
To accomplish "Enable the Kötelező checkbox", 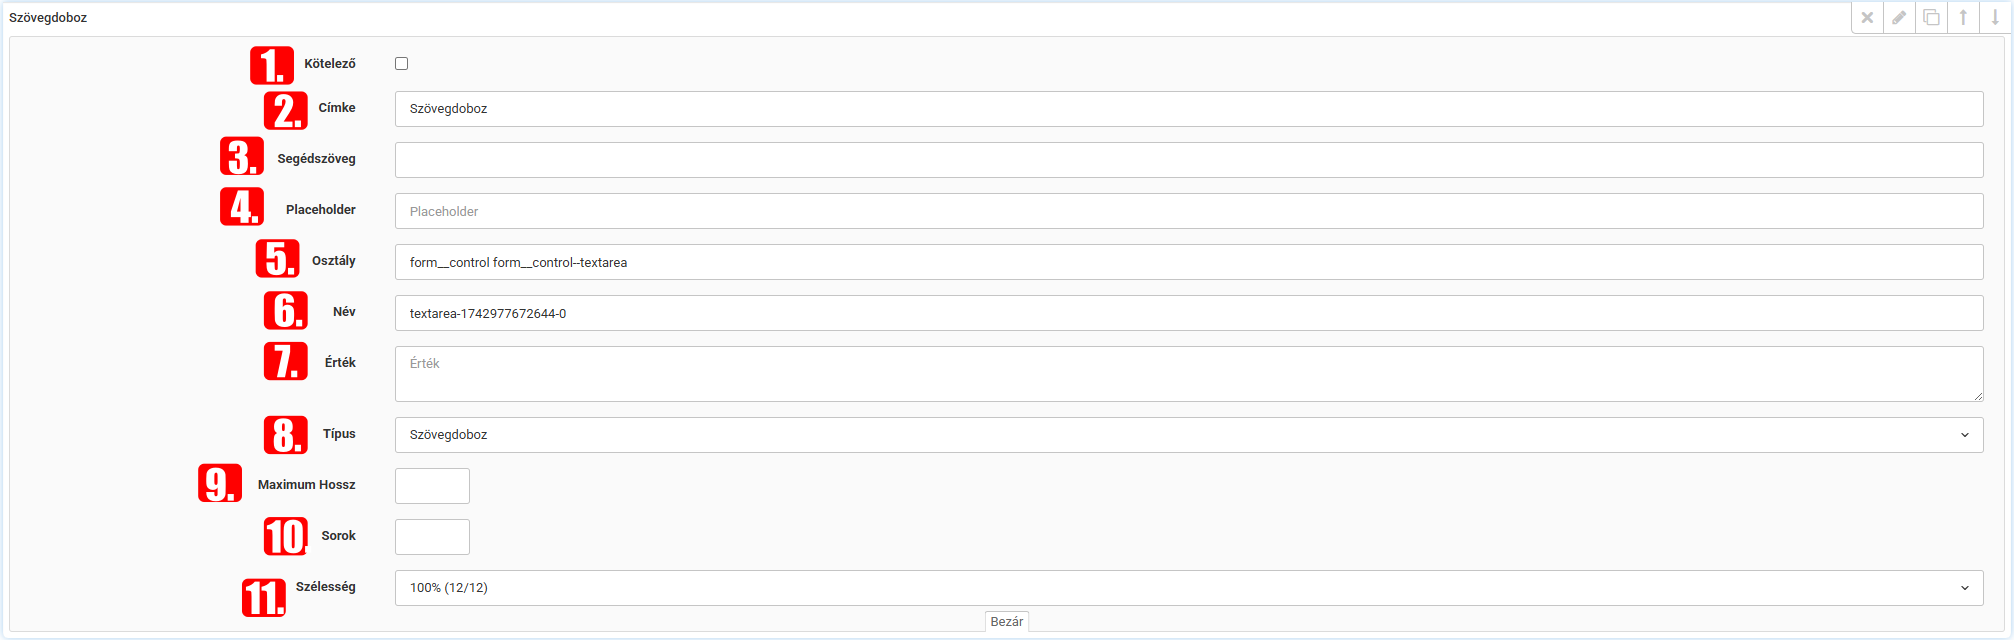I will 401,64.
